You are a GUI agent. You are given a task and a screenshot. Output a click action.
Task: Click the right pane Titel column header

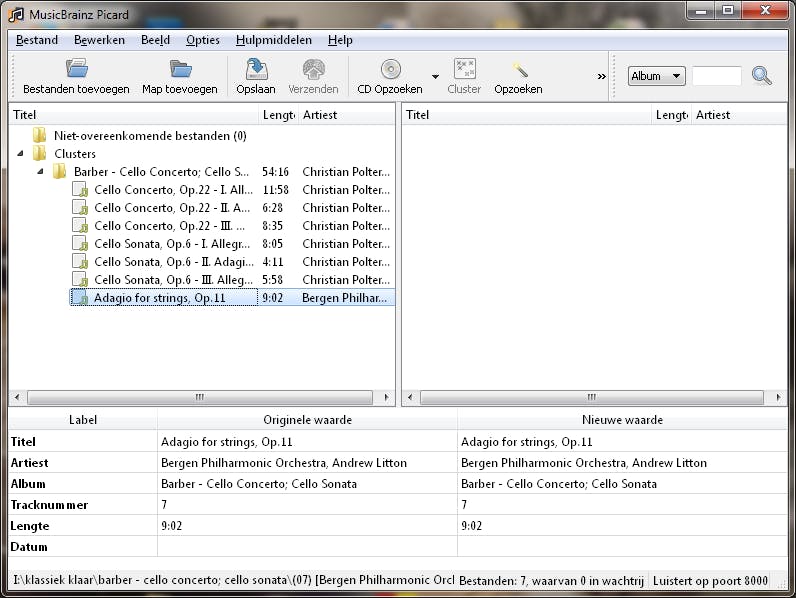[527, 115]
